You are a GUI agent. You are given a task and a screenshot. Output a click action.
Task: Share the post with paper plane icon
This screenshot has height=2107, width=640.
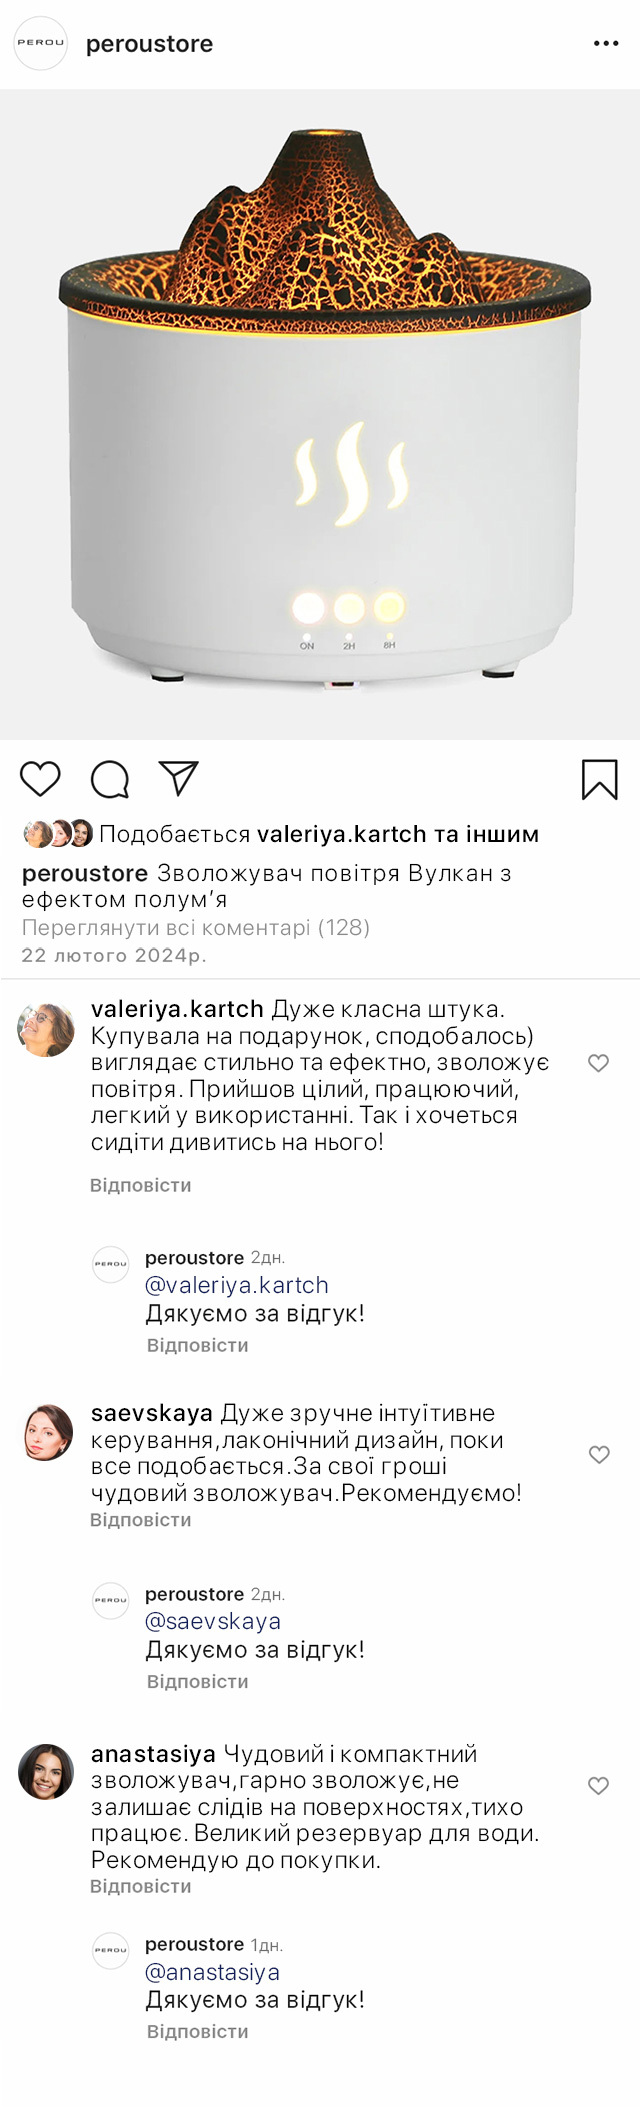(x=179, y=779)
